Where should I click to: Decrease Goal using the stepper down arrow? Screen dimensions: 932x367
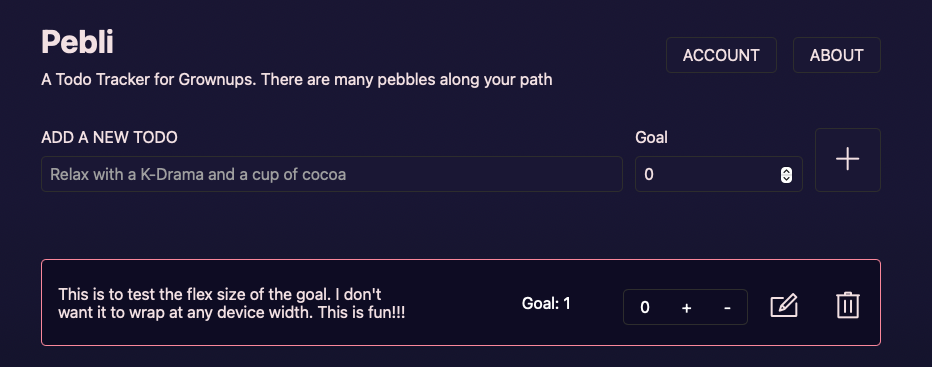[x=786, y=178]
